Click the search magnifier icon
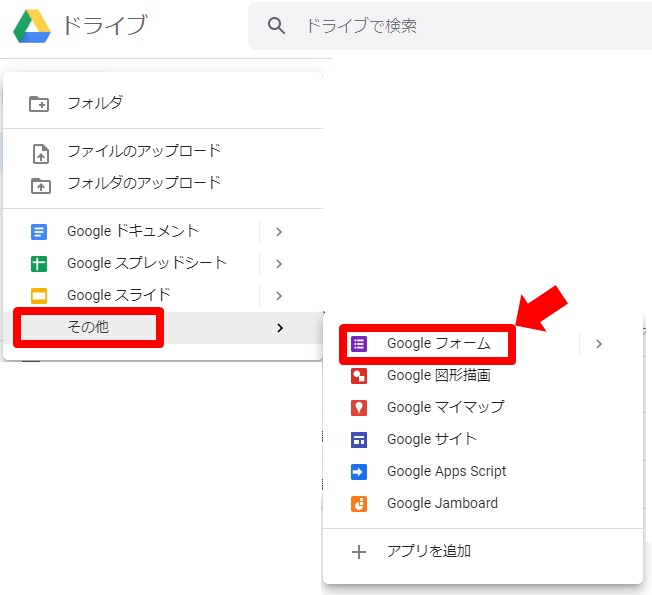Viewport: 652px width, 595px height. click(x=277, y=26)
